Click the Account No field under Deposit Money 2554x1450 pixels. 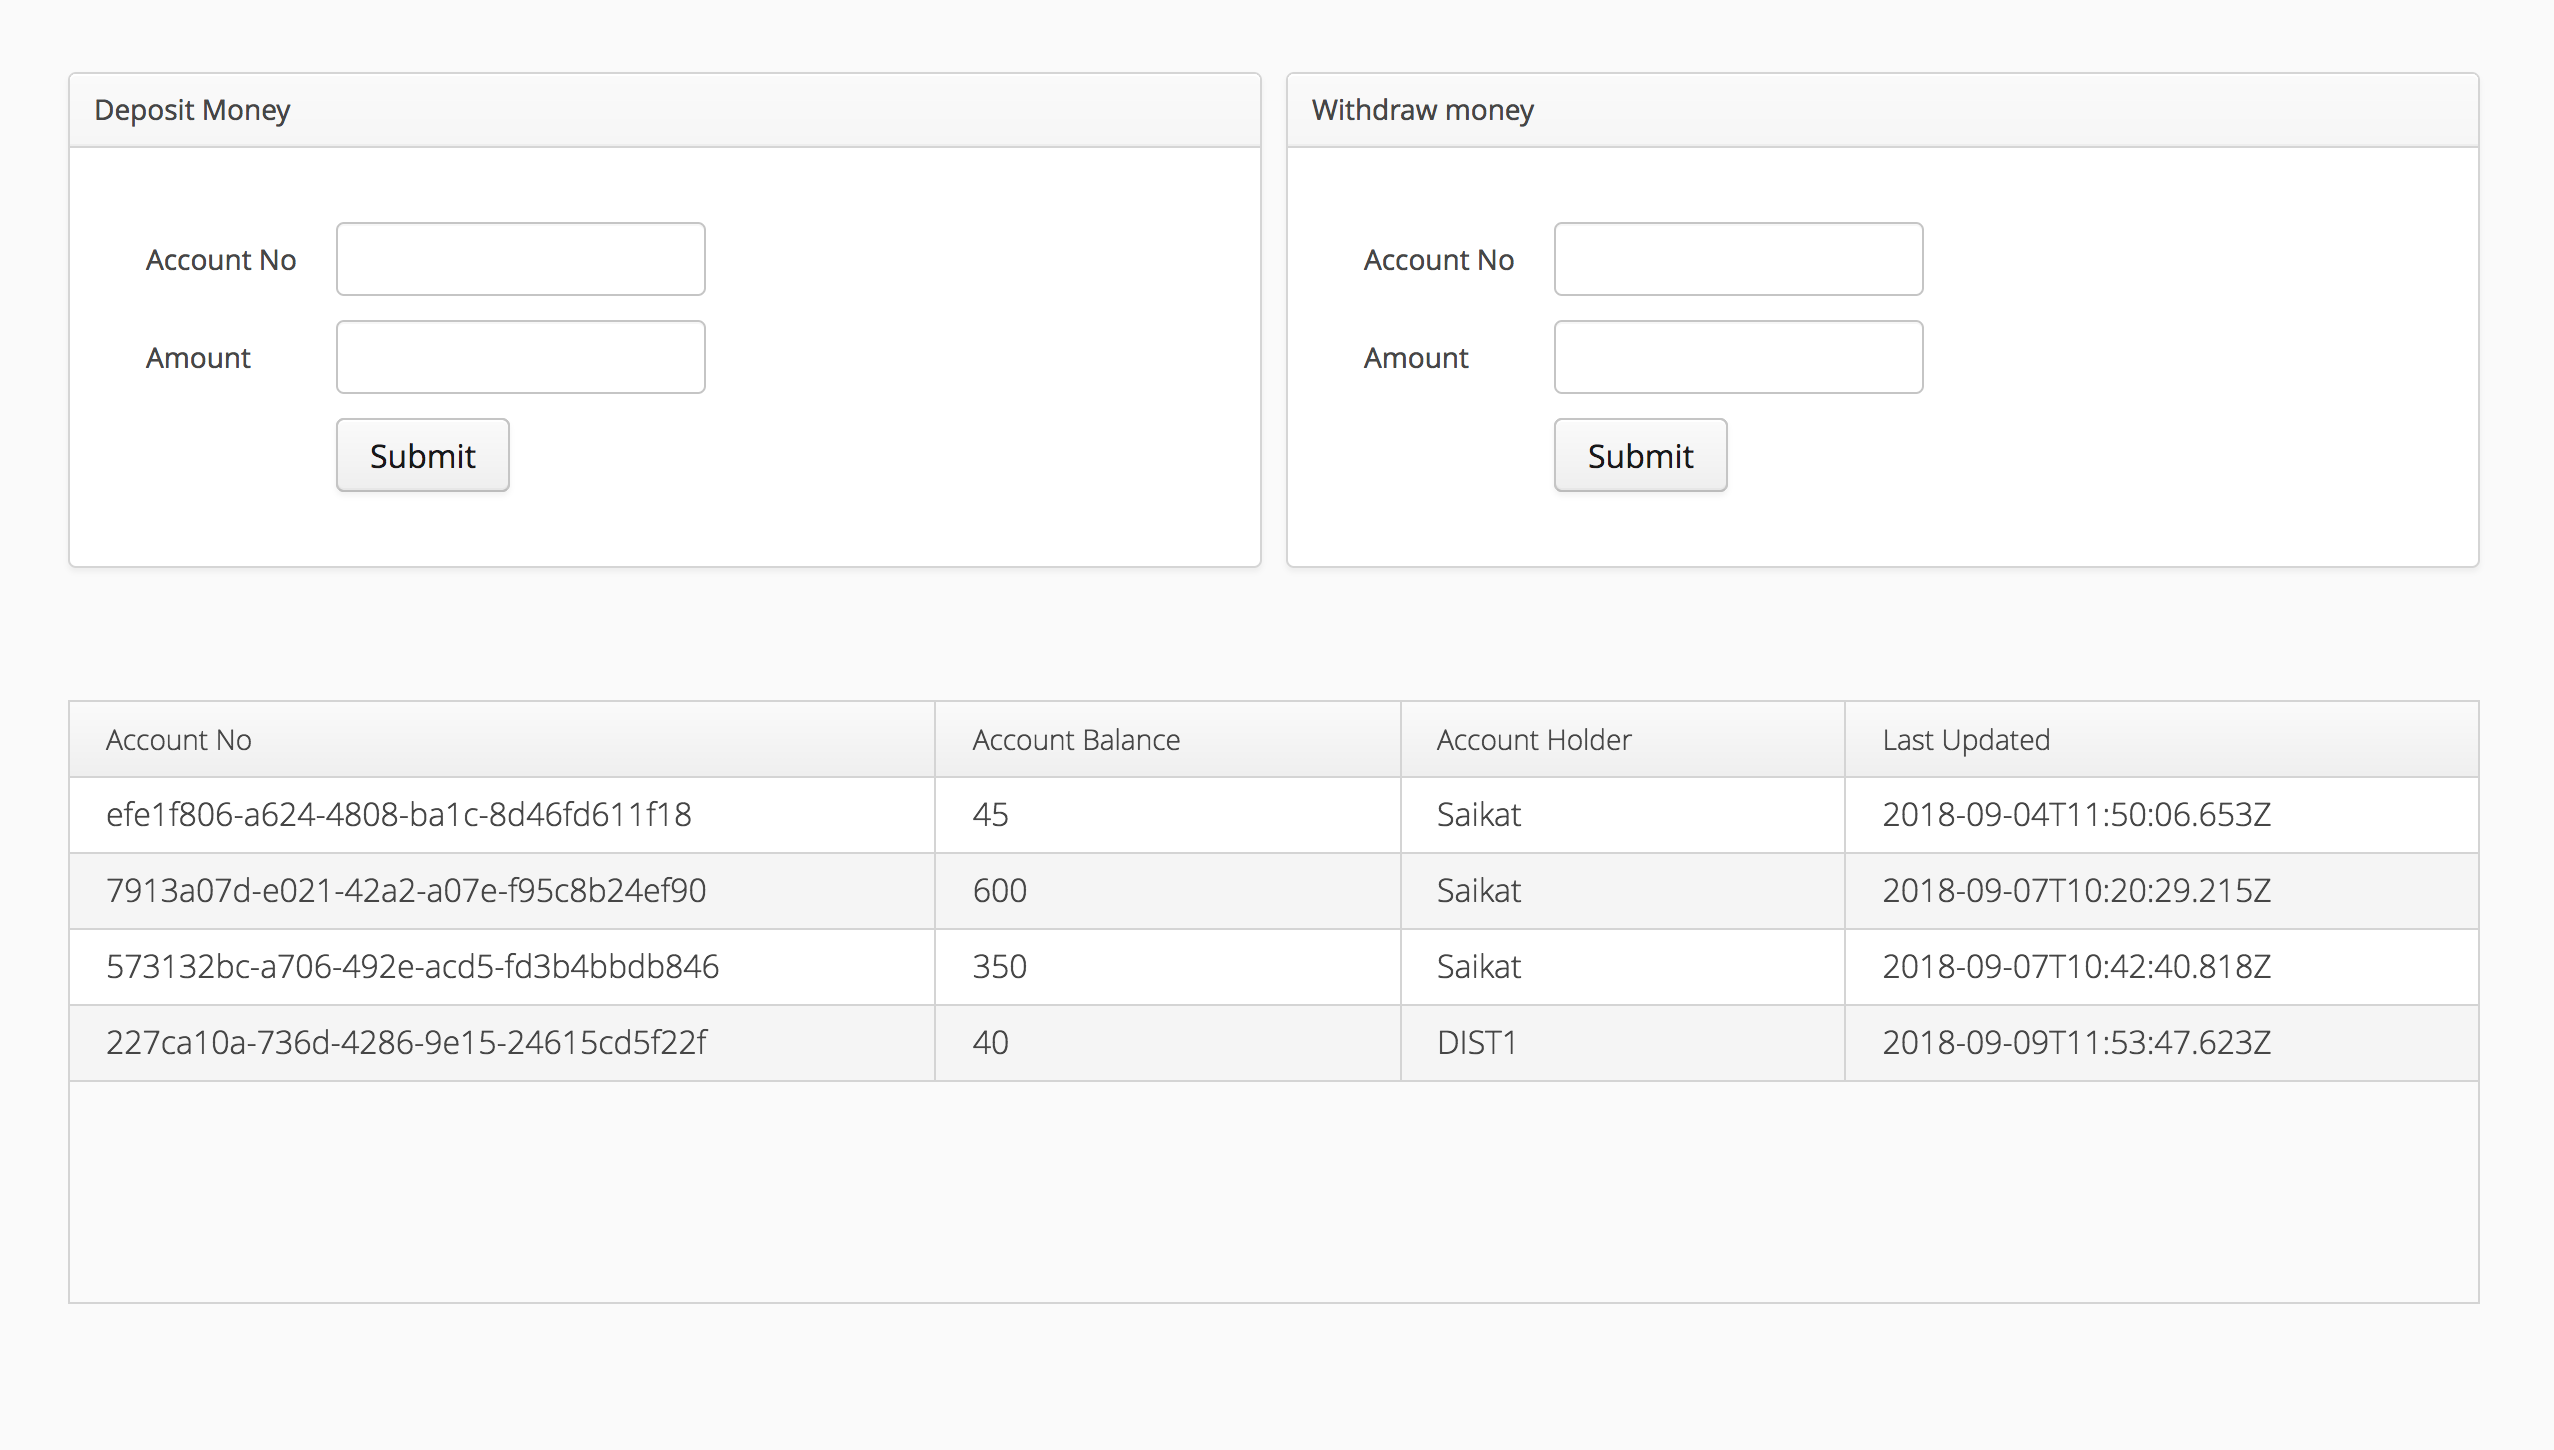point(519,258)
